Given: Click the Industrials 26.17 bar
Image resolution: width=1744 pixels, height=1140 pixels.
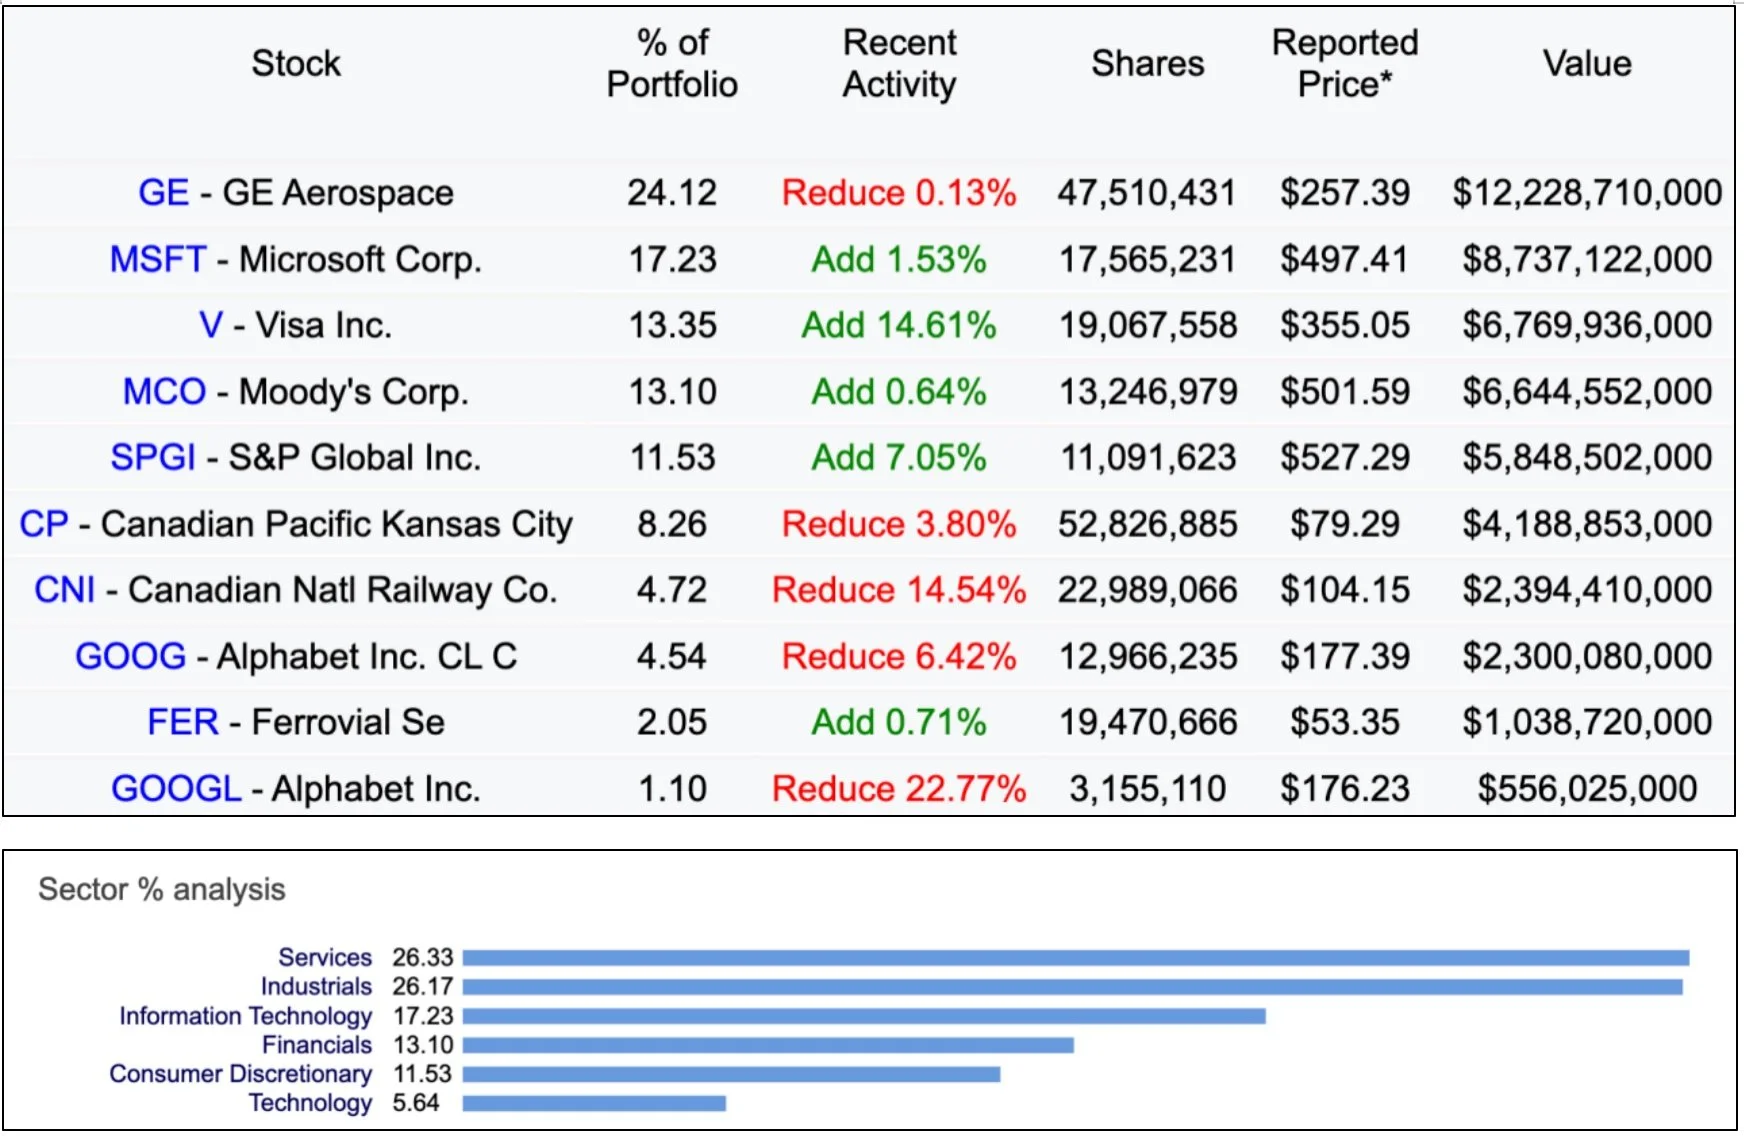Looking at the screenshot, I should click(x=1073, y=987).
